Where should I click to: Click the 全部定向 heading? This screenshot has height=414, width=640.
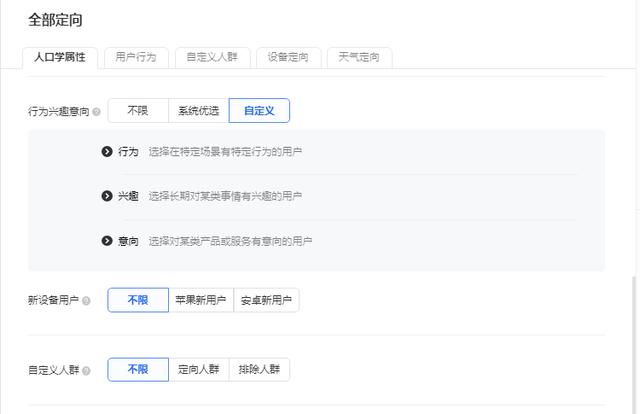coord(55,20)
